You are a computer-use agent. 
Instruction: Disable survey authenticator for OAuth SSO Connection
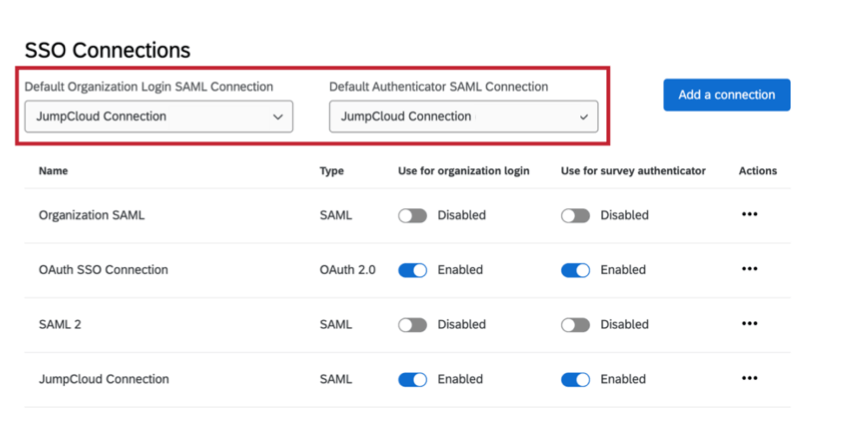pos(575,270)
